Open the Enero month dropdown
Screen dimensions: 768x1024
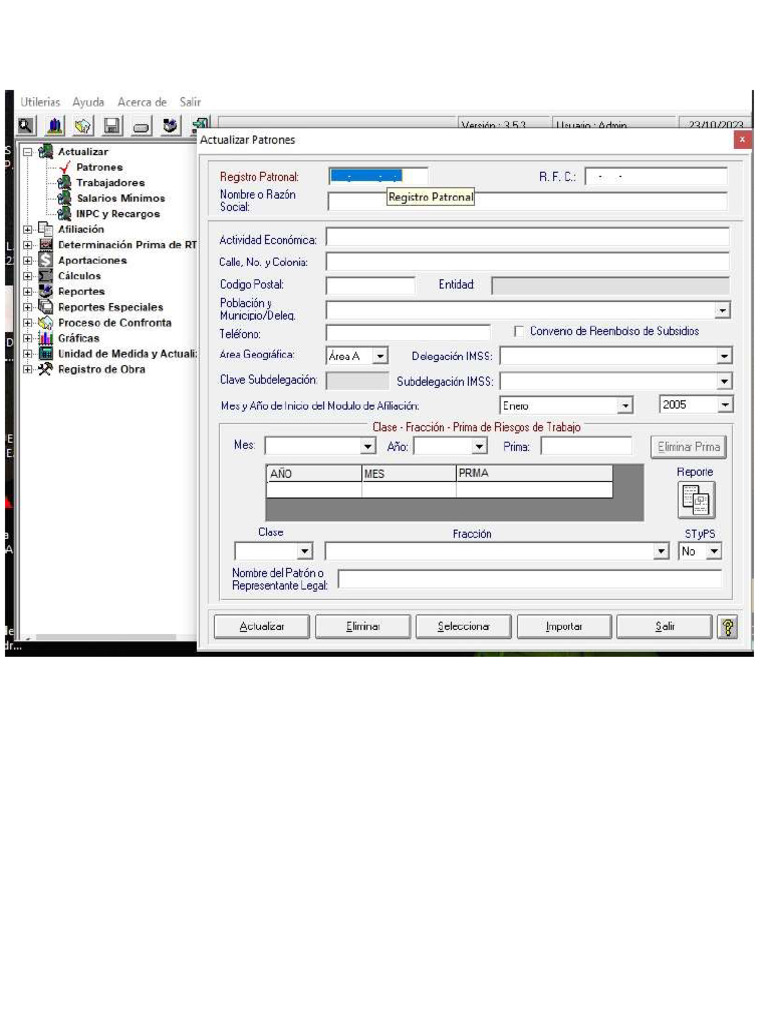(626, 406)
